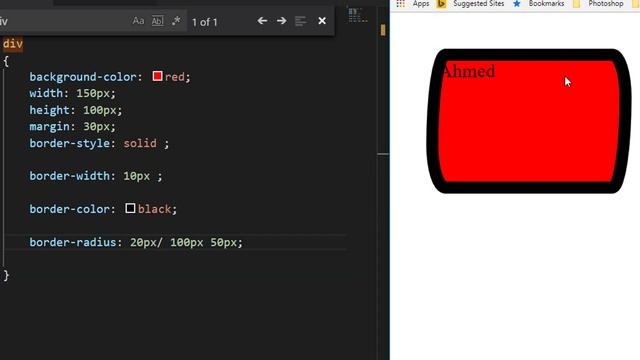
Task: Click the editor minimap
Action: click(x=358, y=16)
